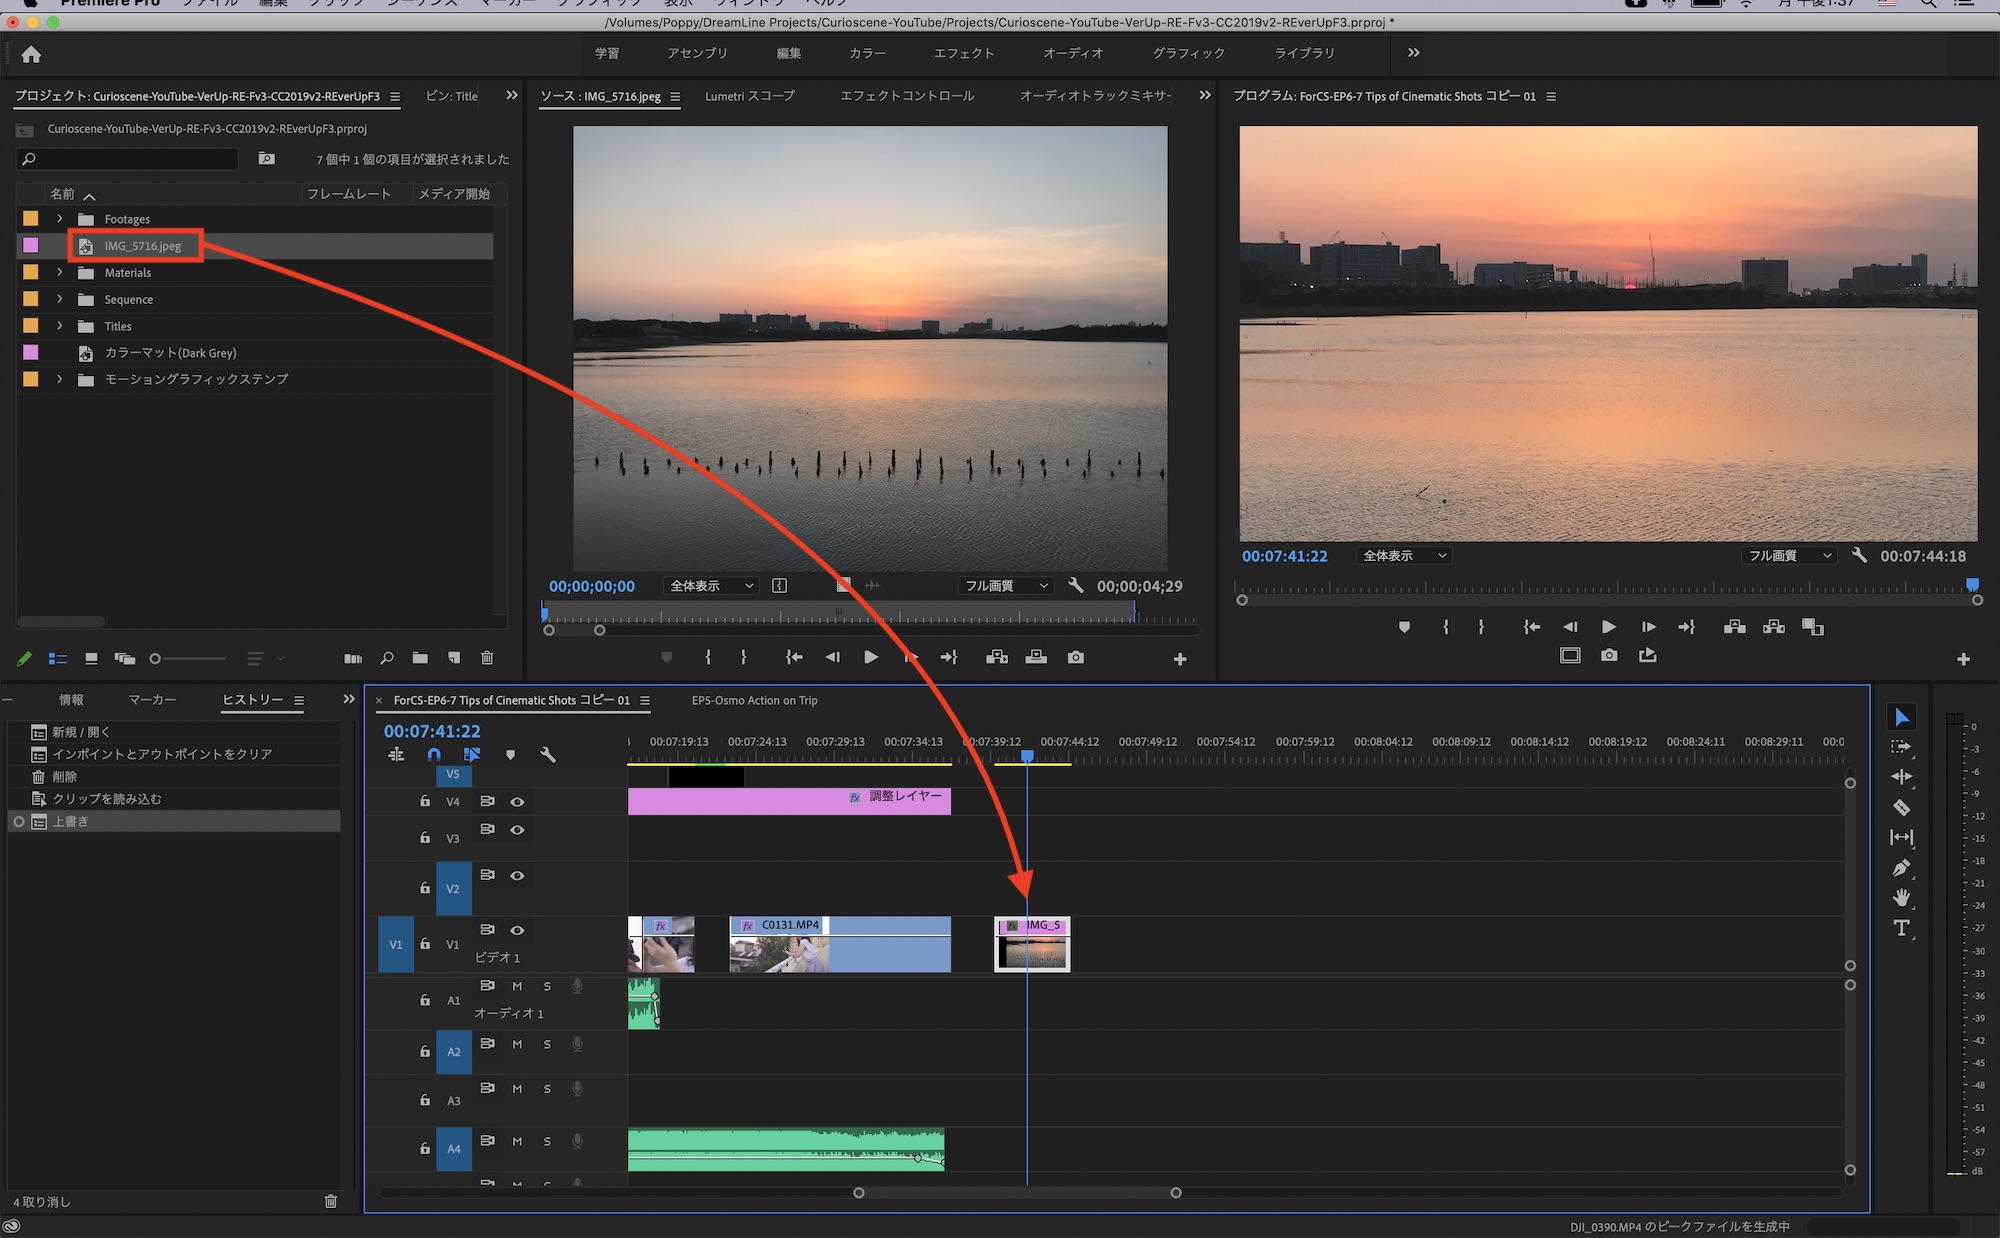This screenshot has height=1238, width=2000.
Task: Expand the Footages bin
Action: 59,219
